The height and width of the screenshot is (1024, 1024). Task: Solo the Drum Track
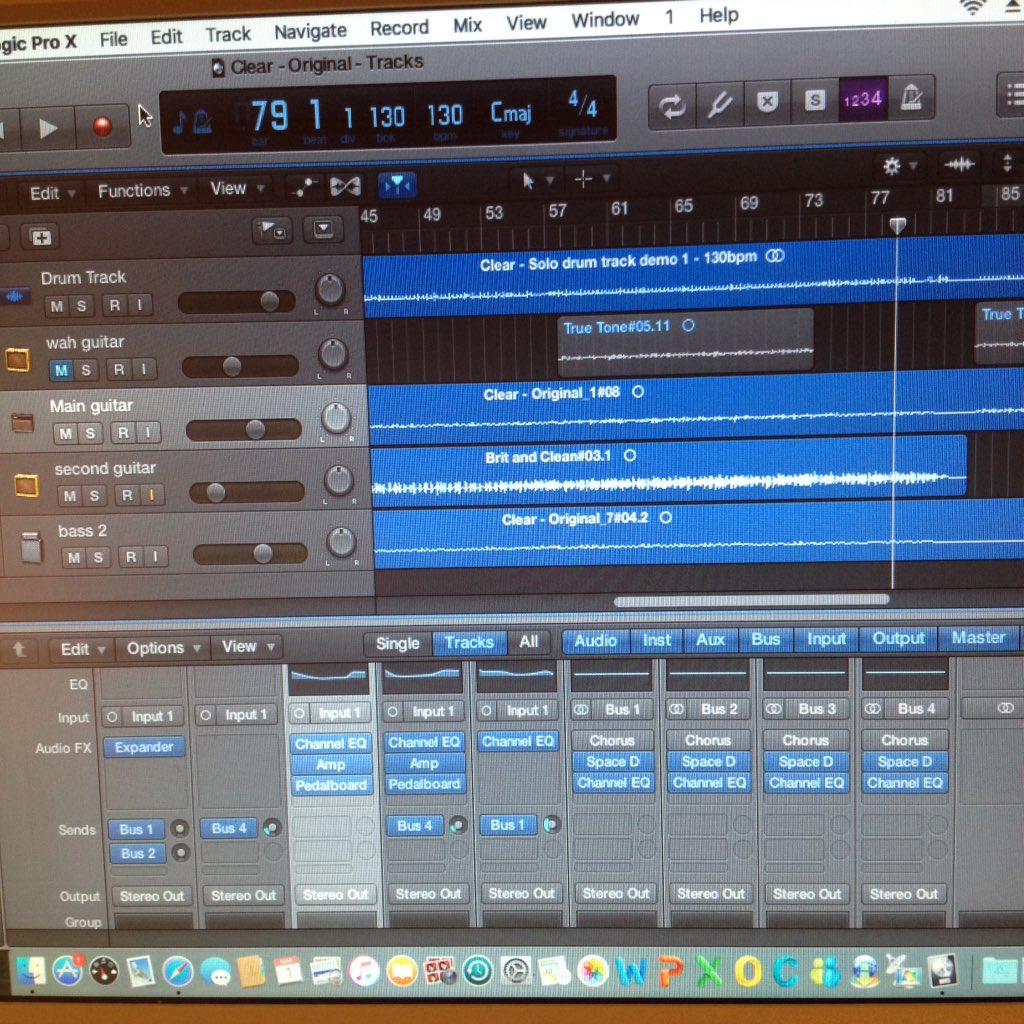pyautogui.click(x=82, y=306)
